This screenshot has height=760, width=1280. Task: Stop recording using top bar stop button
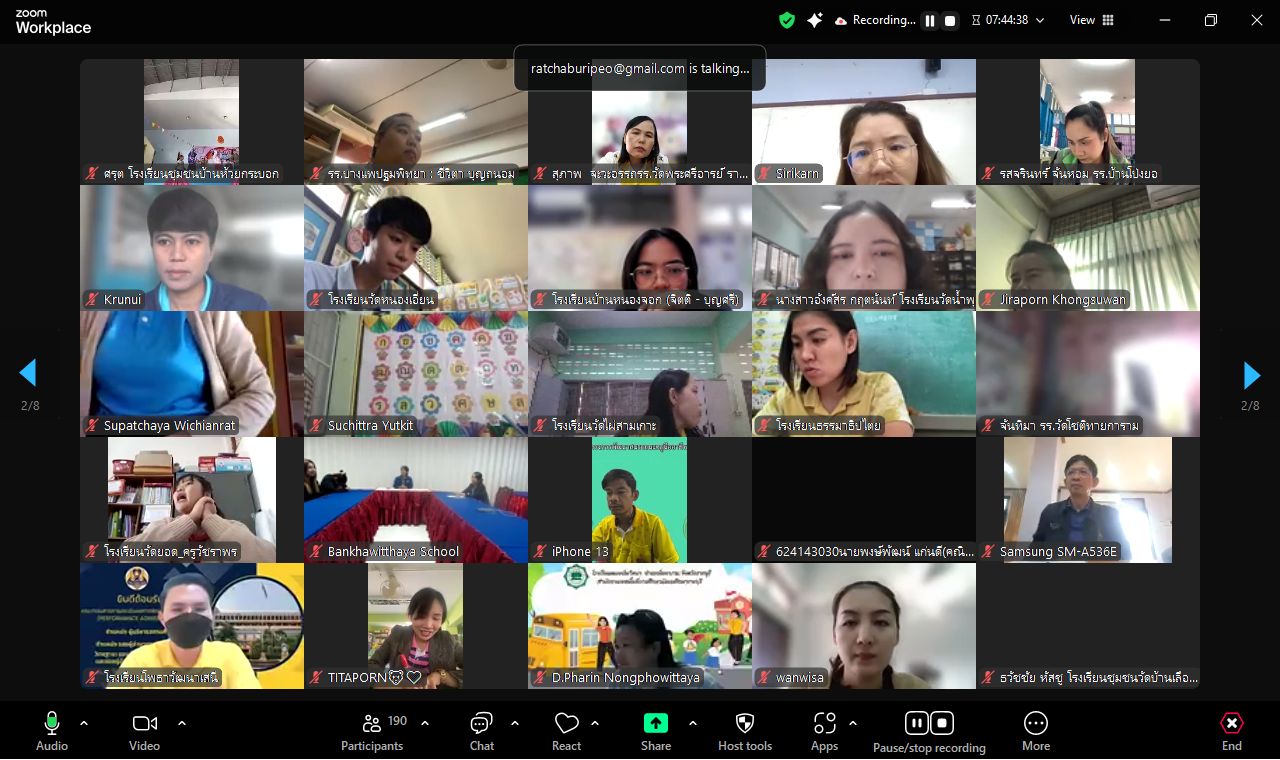[x=951, y=20]
